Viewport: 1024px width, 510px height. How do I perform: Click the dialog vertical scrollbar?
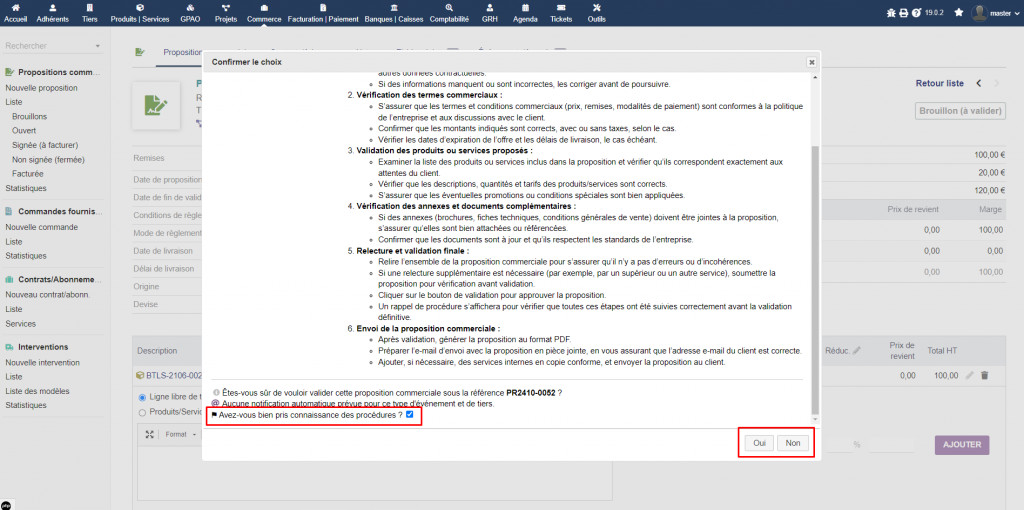click(814, 279)
